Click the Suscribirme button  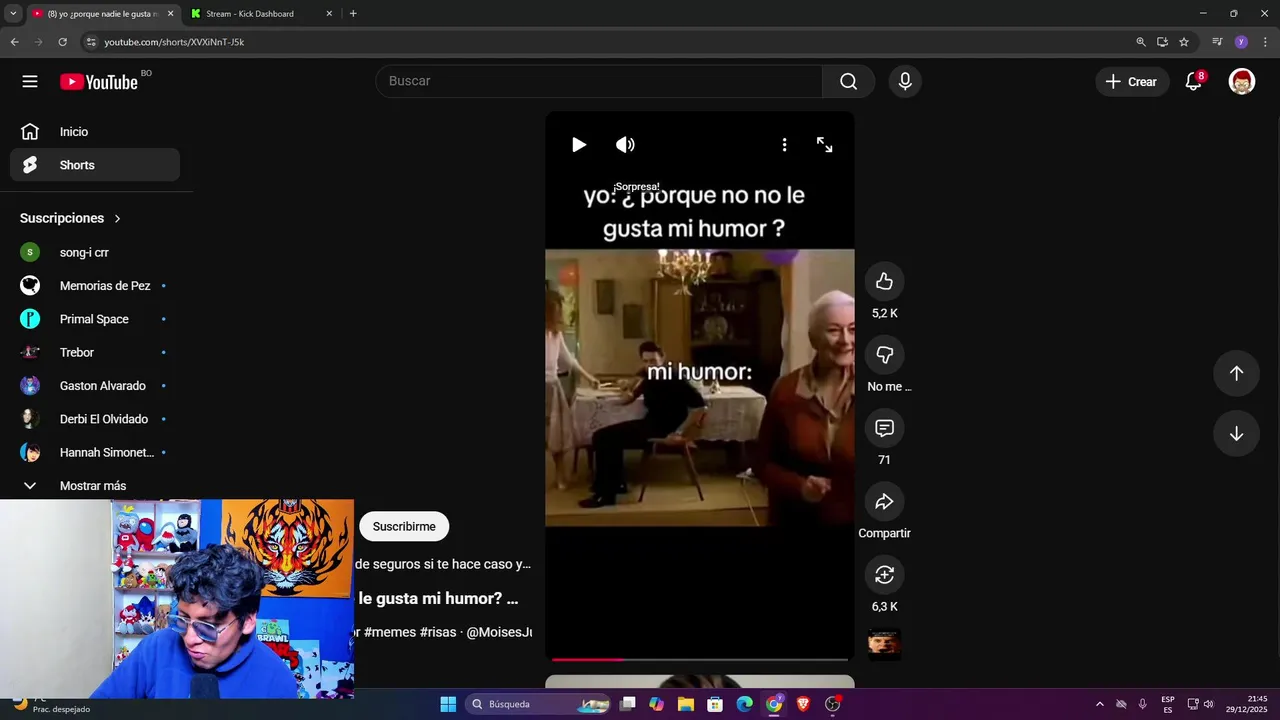404,527
